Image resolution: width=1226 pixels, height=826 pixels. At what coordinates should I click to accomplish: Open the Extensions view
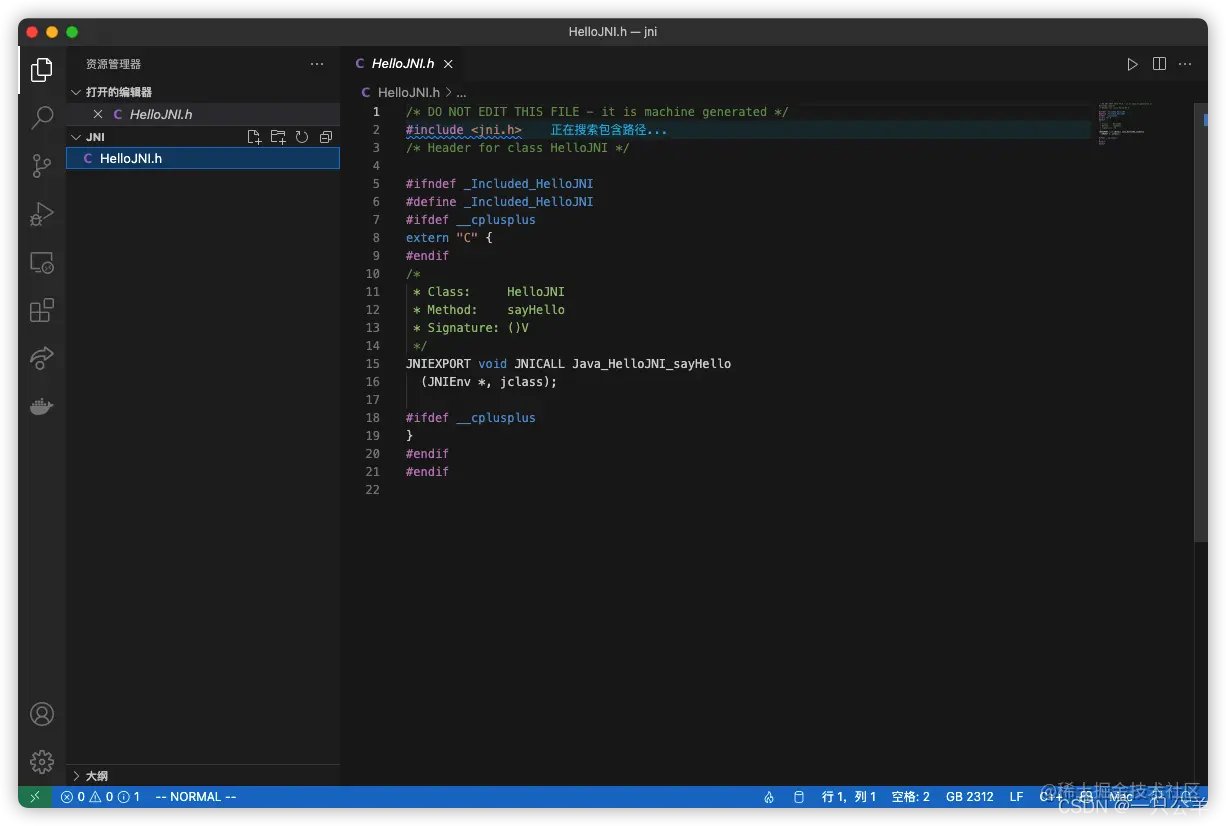point(42,310)
